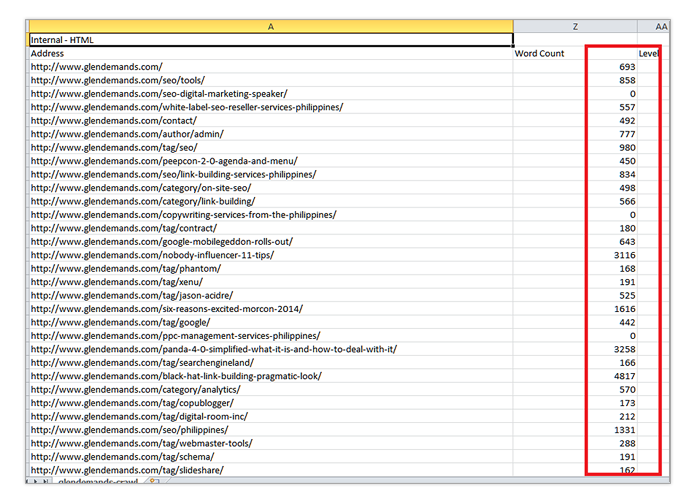Click the panda-4-0-simplified URL cell
This screenshot has height=504, width=700.
[x=271, y=349]
